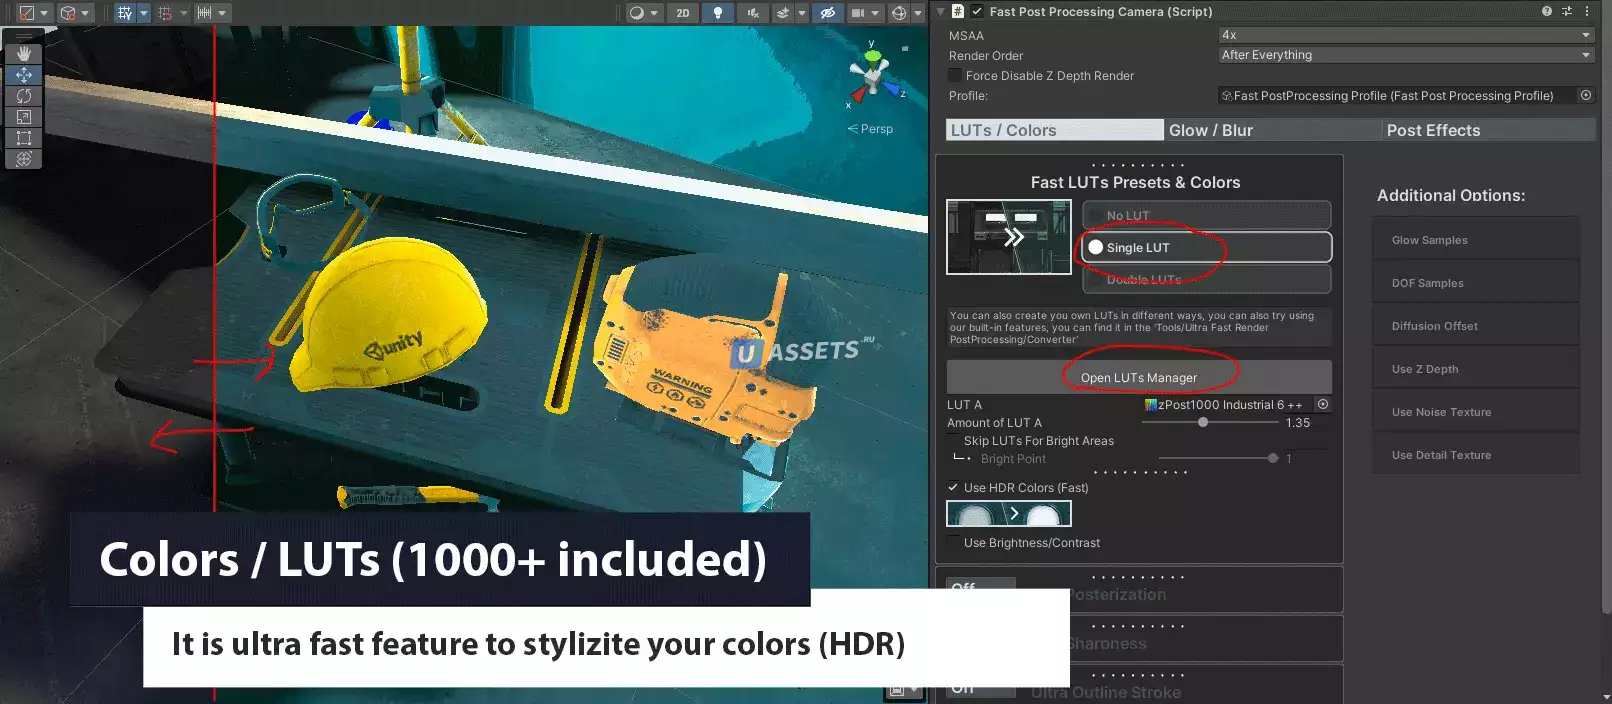This screenshot has width=1612, height=704.
Task: Click the Diffusion Offset option button
Action: tap(1476, 326)
